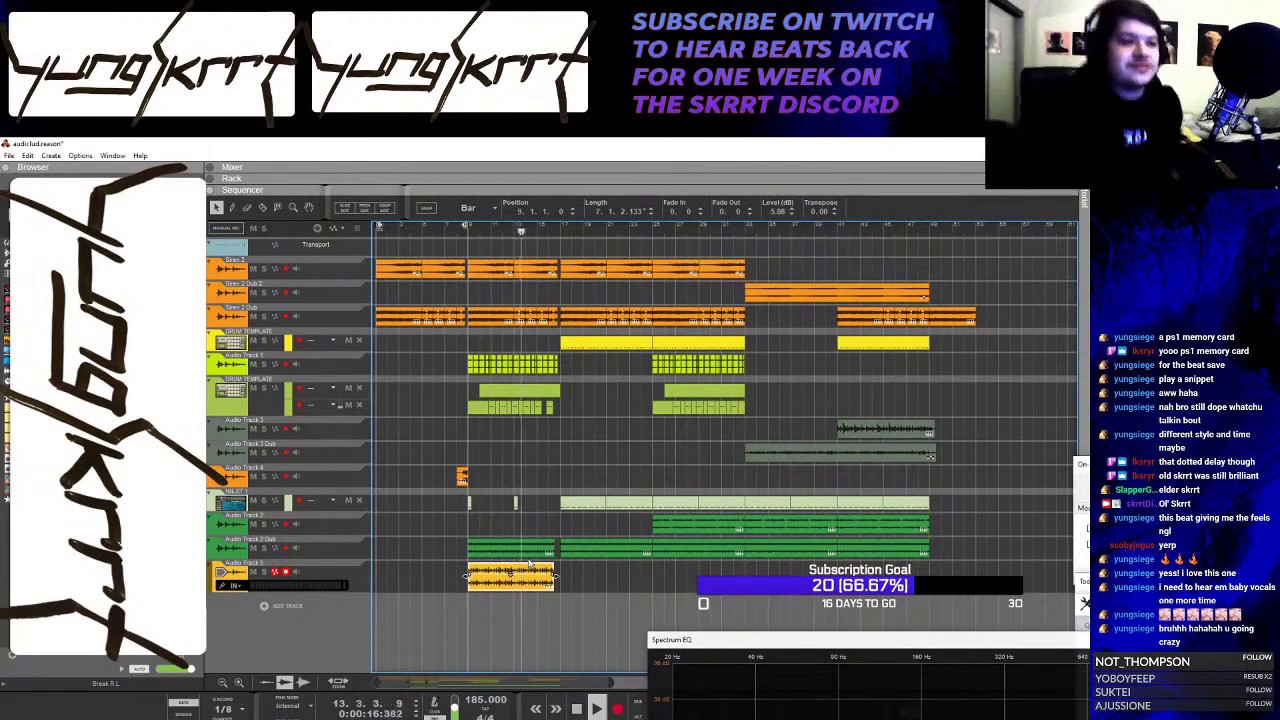
Task: Mute the NN-XT 1 note lane
Action: tap(348, 500)
